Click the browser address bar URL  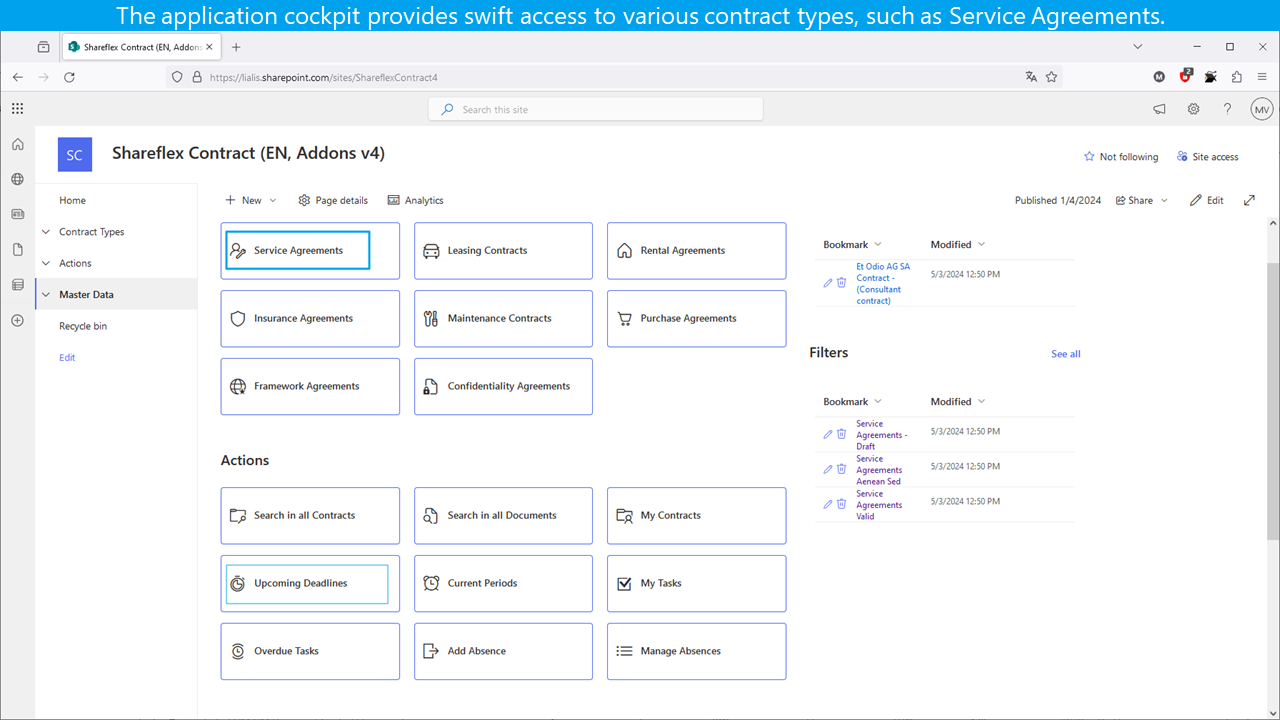click(x=323, y=77)
